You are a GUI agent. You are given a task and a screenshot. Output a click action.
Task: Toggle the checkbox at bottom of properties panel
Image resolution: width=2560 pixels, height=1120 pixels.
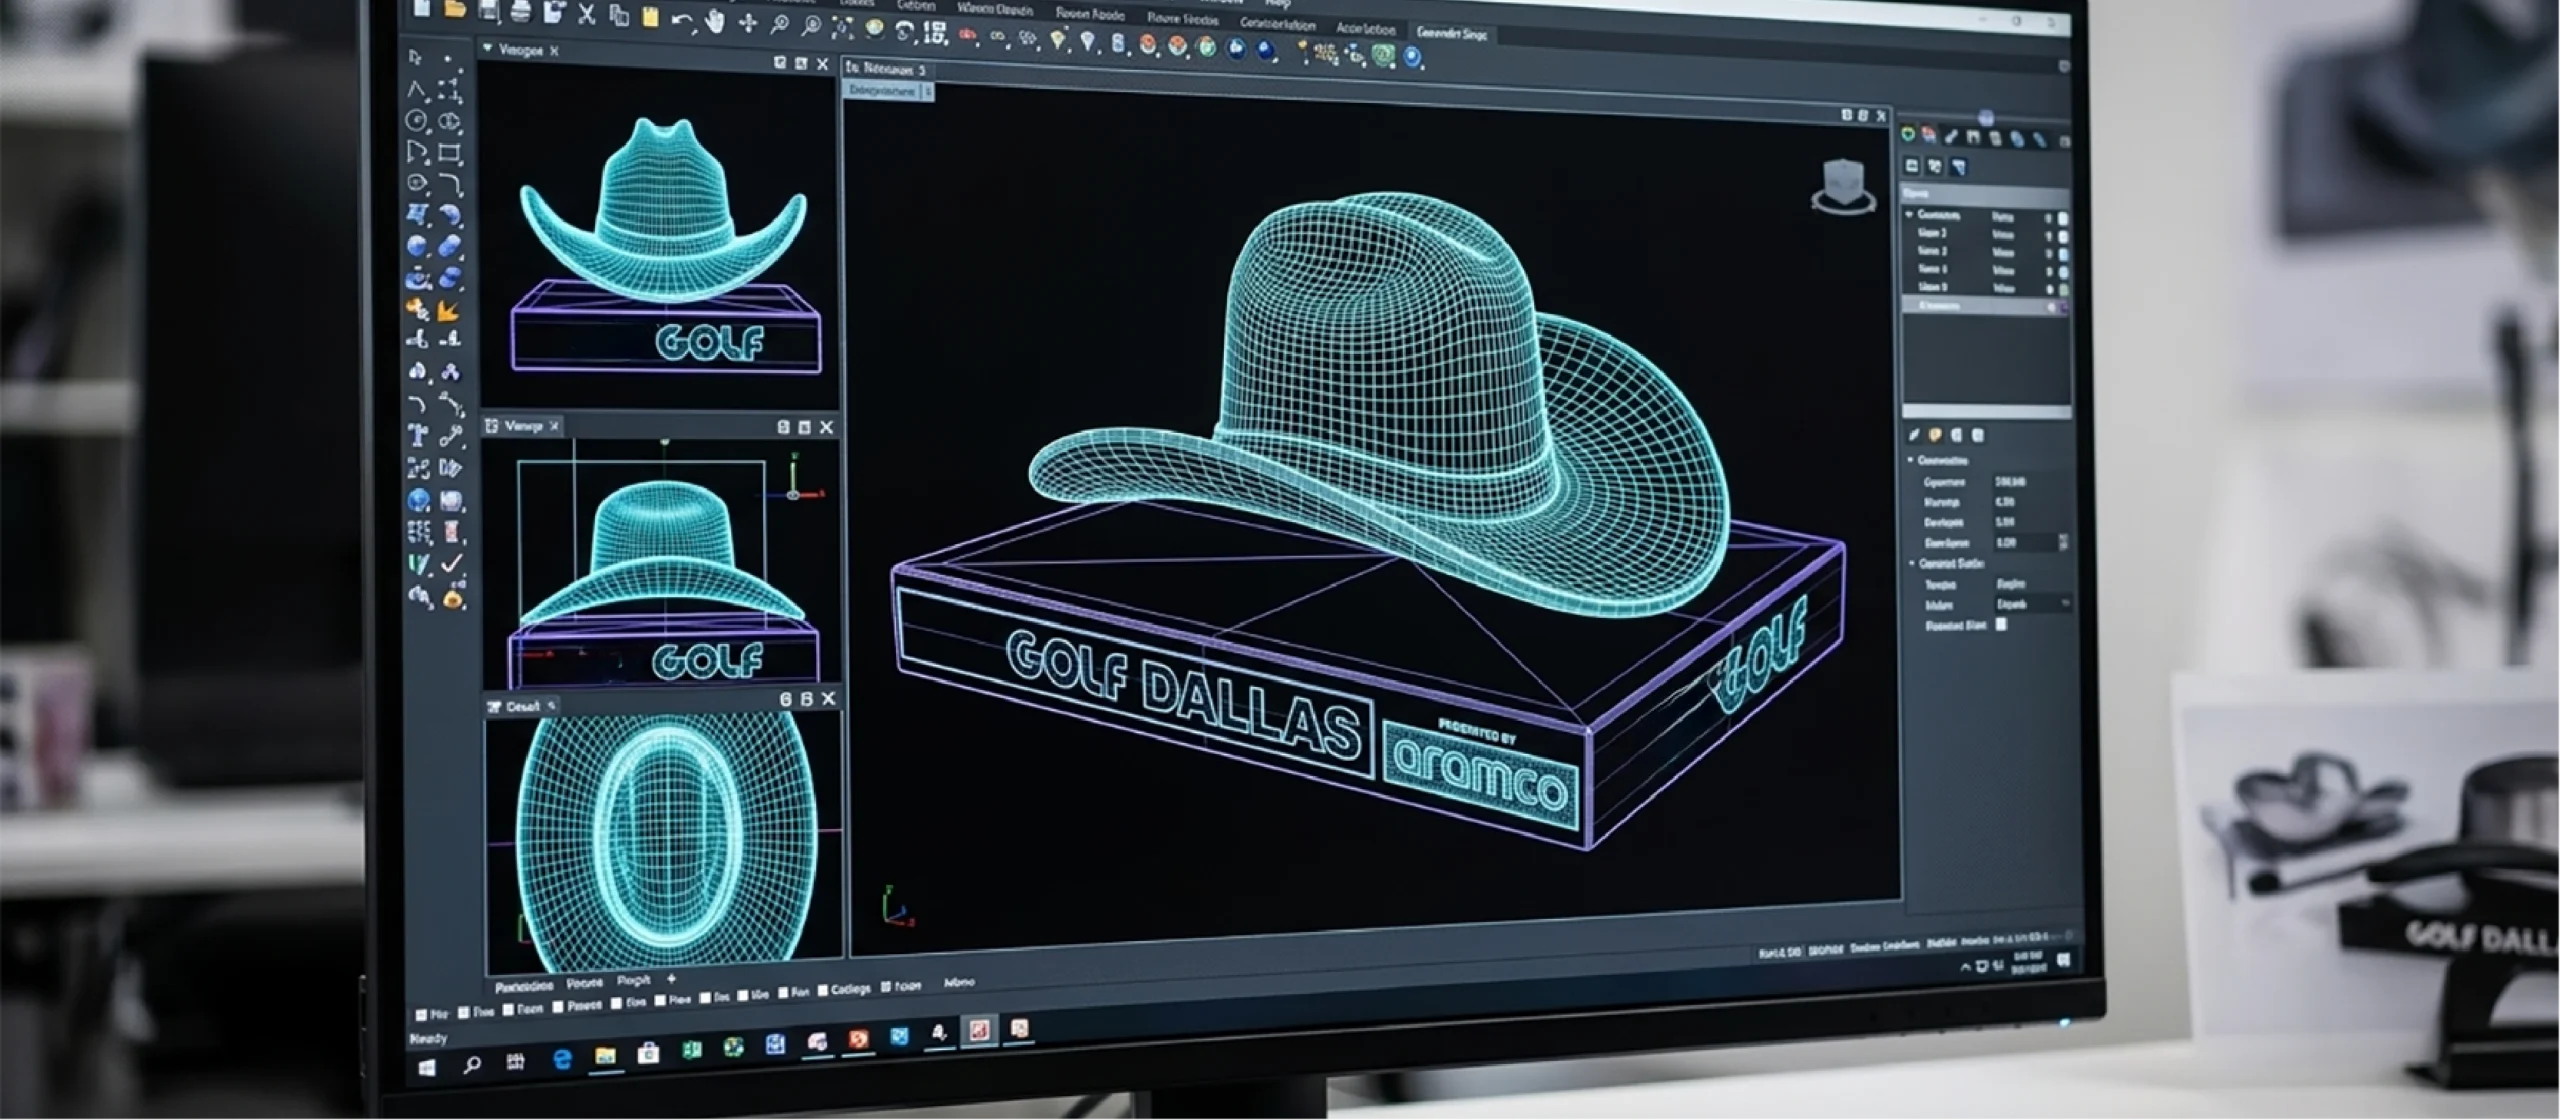coord(2001,624)
